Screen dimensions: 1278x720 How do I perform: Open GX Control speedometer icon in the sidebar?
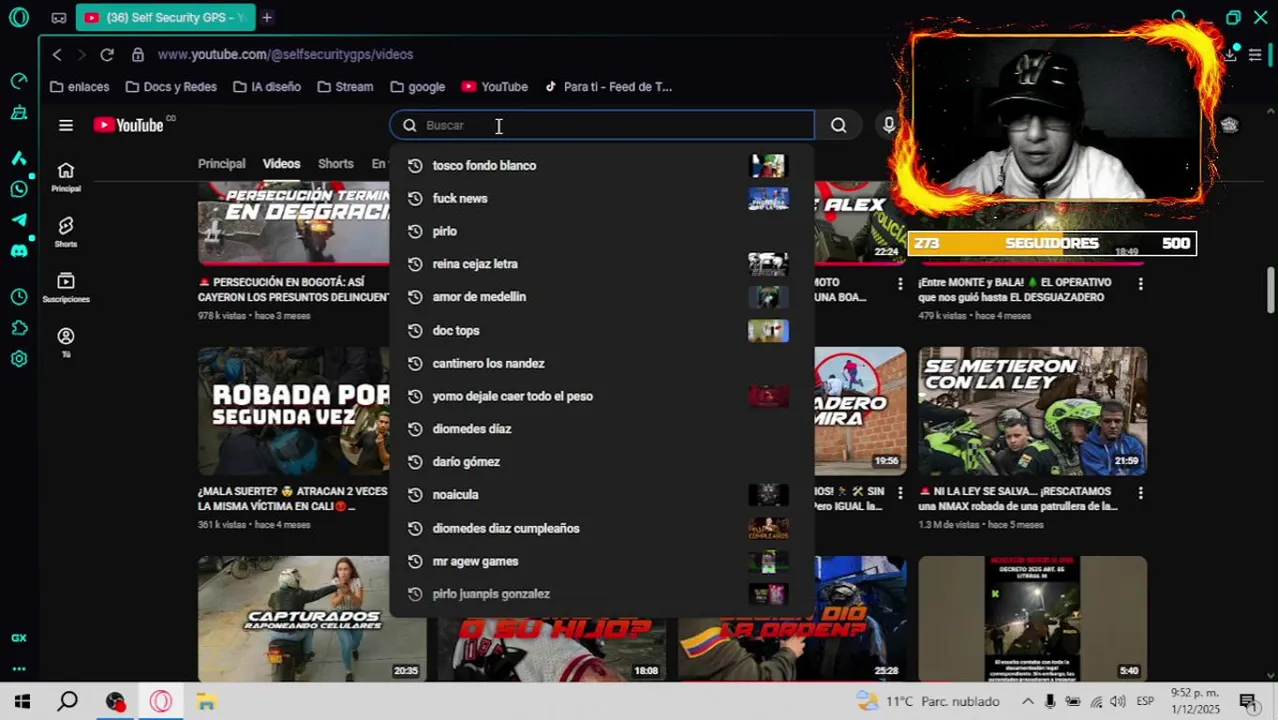18,80
